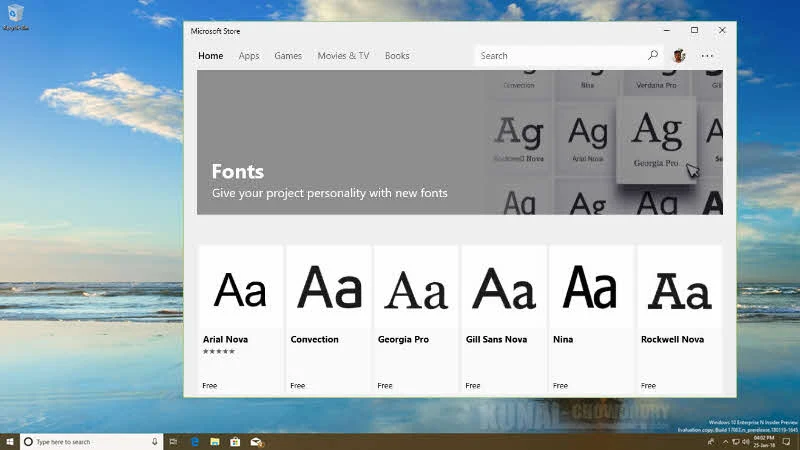Open the Movies & TV tab

(343, 56)
